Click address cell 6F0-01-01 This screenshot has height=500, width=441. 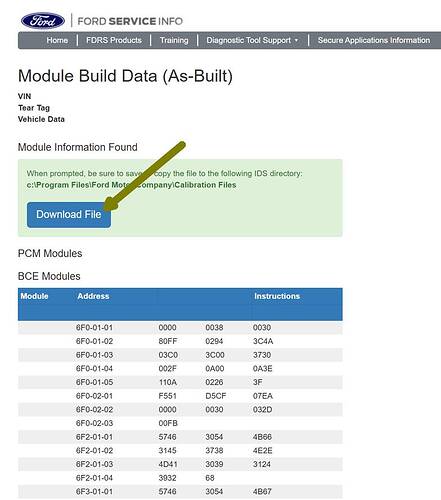click(x=94, y=327)
